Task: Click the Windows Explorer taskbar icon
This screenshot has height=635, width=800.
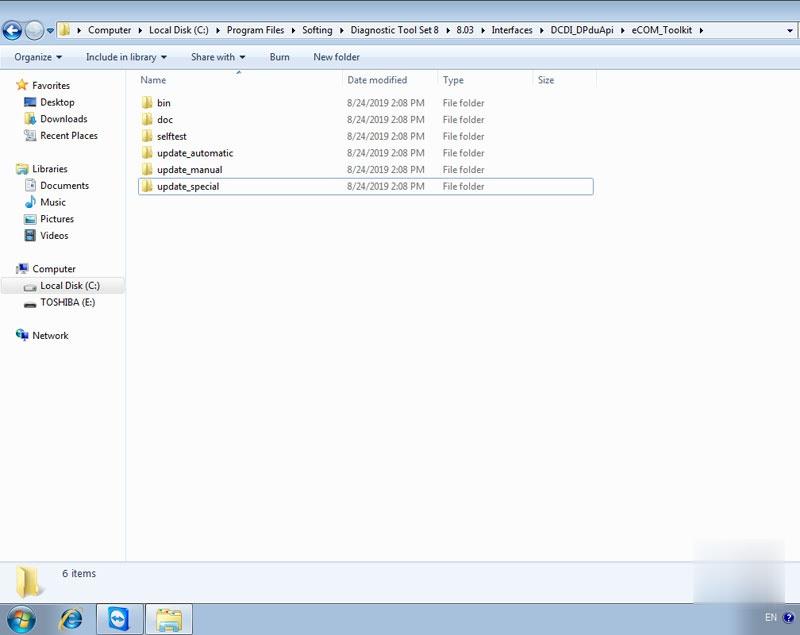Action: coord(168,618)
